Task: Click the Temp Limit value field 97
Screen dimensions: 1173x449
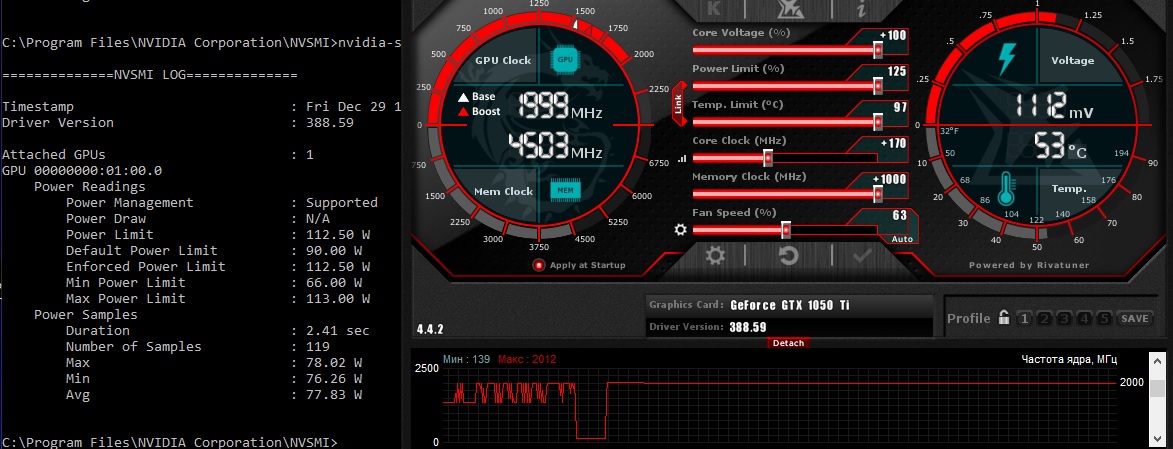Action: tap(900, 108)
